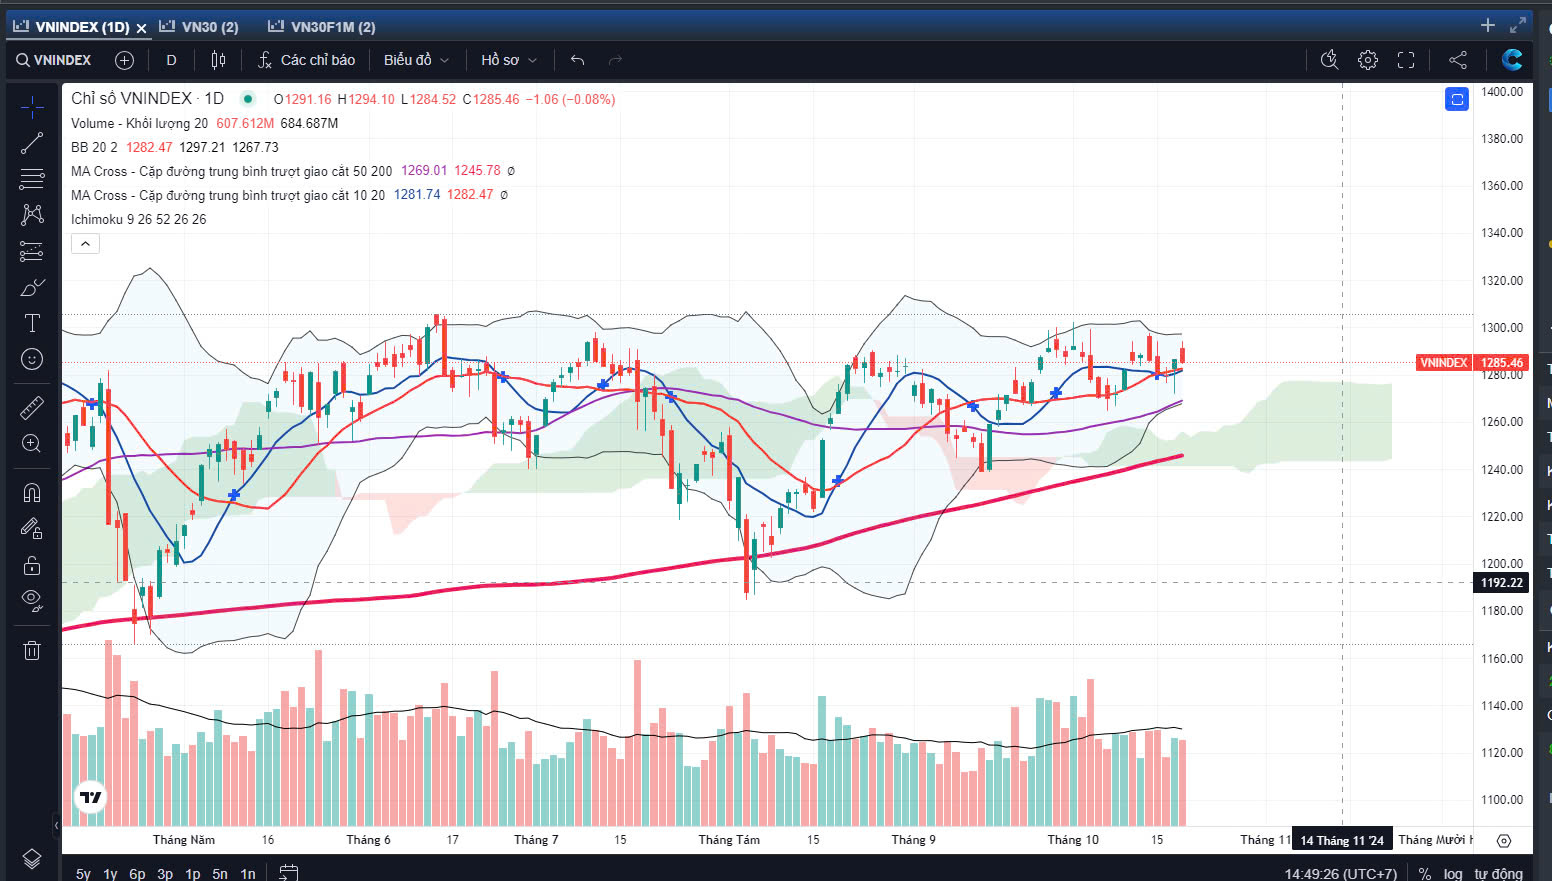
Task: Open the candlestick chart style menu
Action: tap(218, 60)
